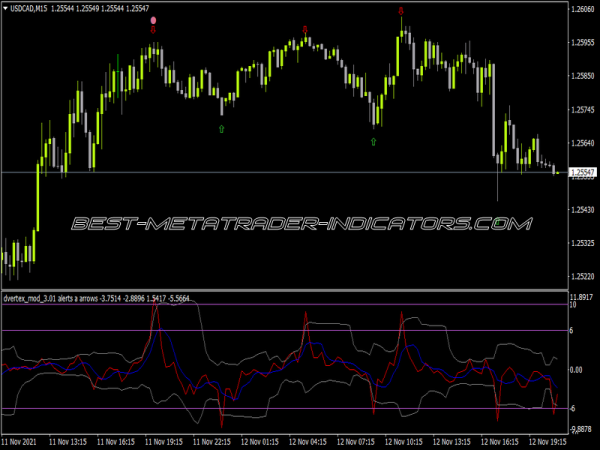Click the chart menu triangle beside USDCAD,M15
The image size is (600, 450).
click(x=5, y=8)
